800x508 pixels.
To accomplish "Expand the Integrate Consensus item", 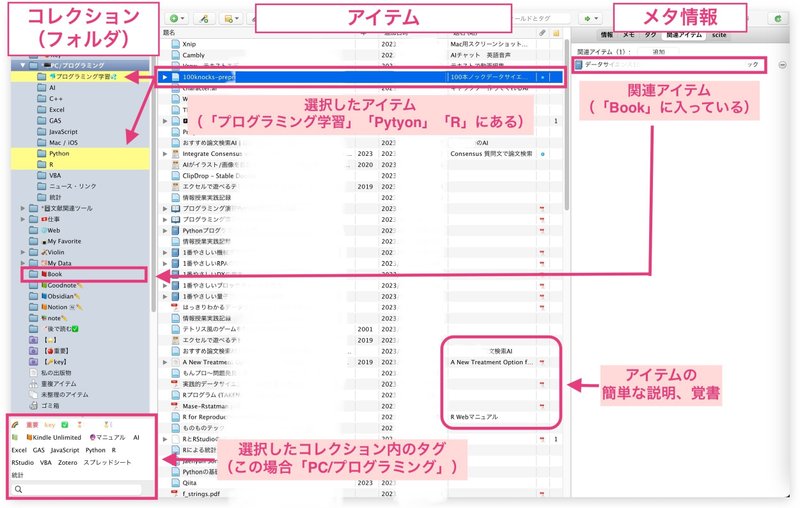I will 165,154.
